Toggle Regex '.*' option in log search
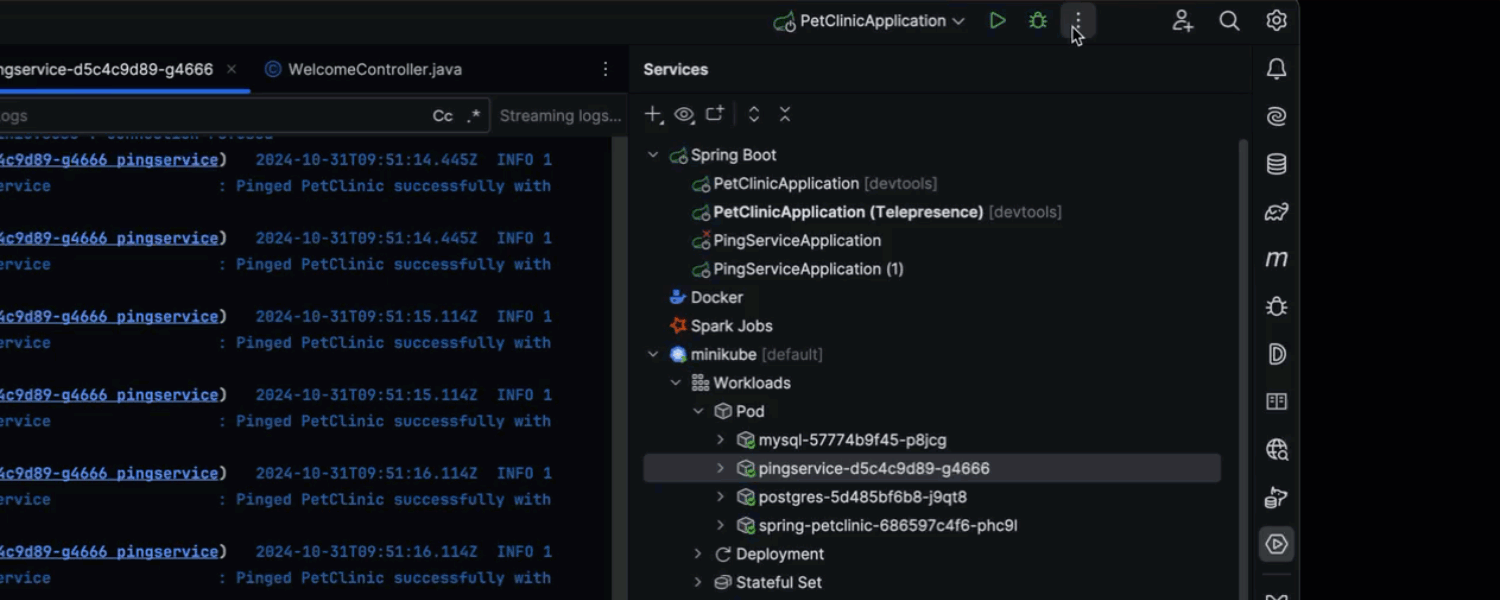This screenshot has width=1500, height=600. [474, 116]
